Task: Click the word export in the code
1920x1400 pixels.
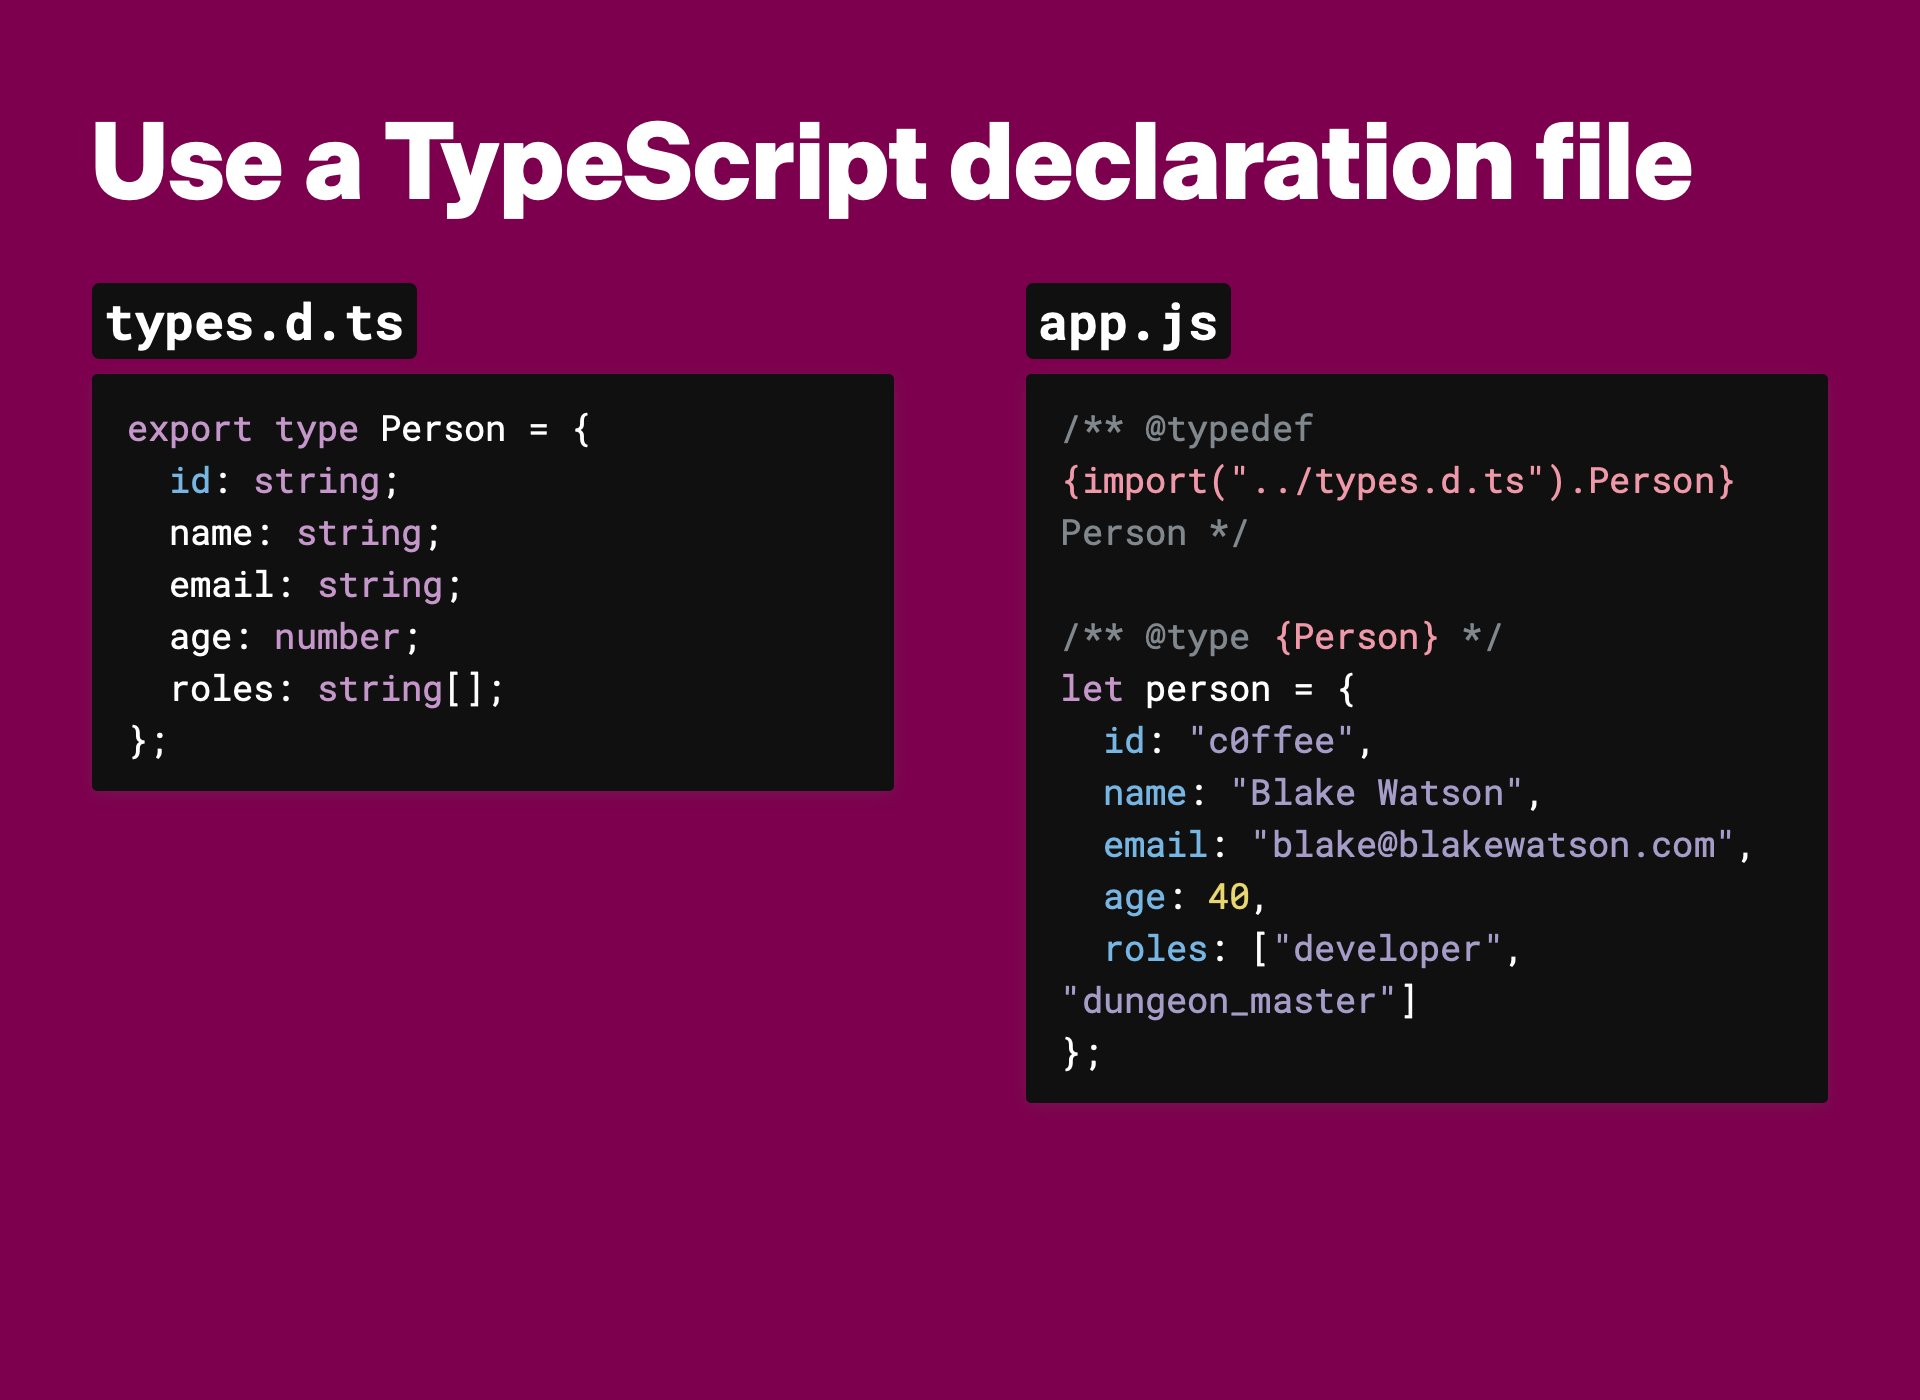Action: 189,429
